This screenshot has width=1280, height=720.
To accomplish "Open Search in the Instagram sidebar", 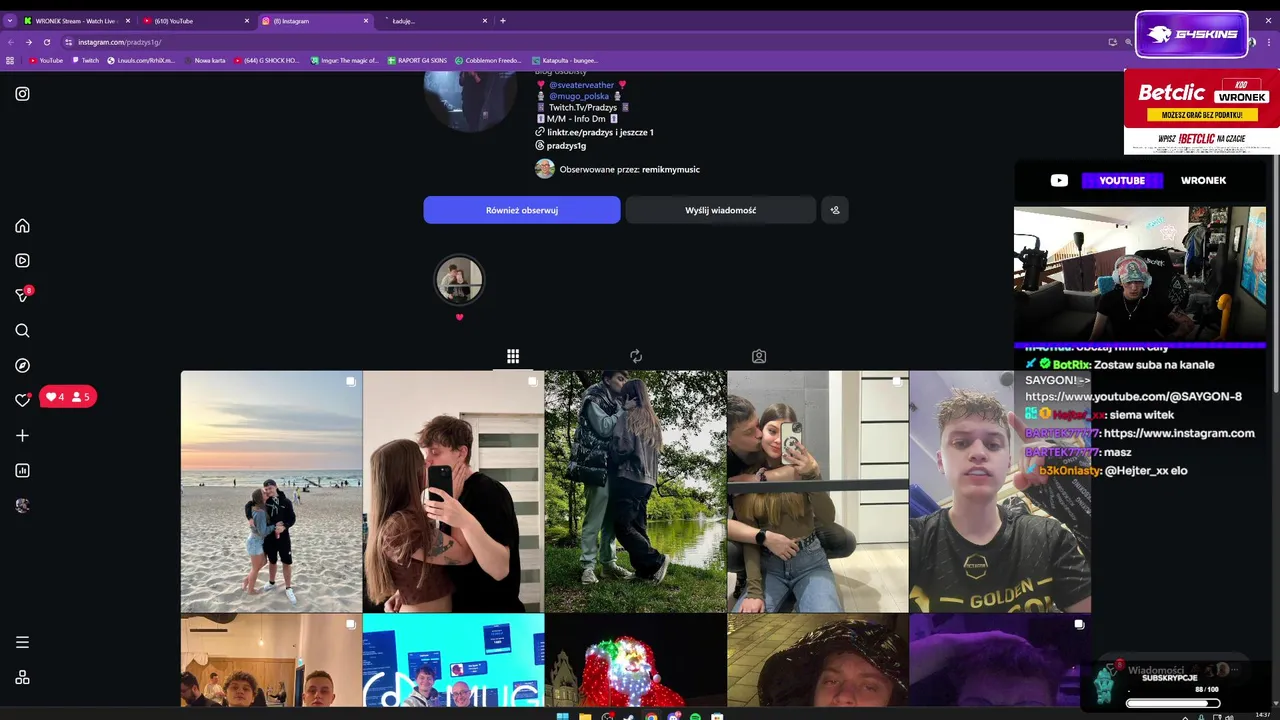I will point(22,331).
